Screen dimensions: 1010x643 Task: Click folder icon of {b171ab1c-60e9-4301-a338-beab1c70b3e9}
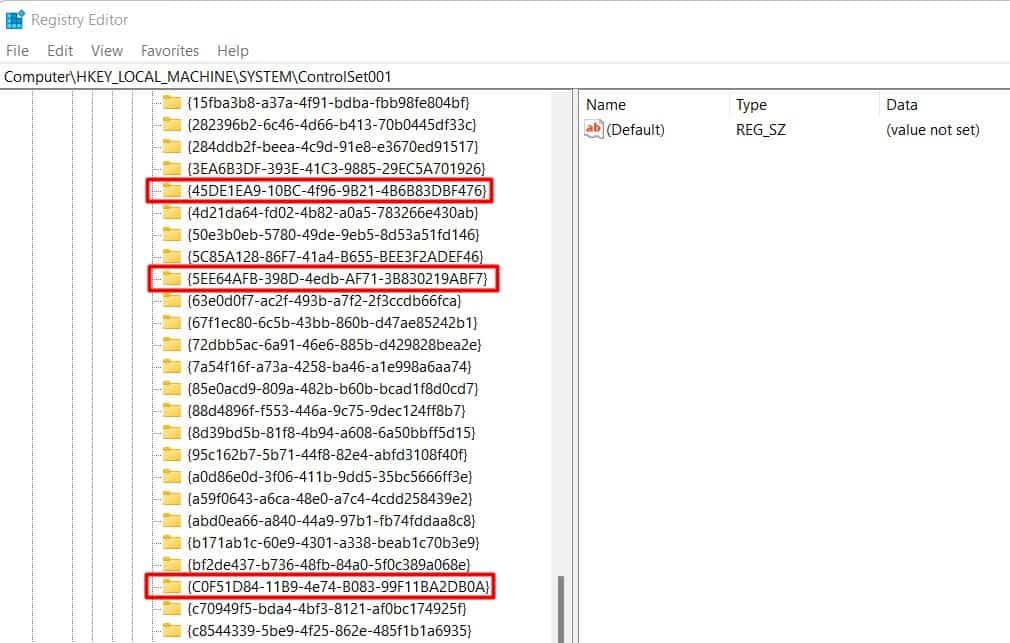click(x=172, y=542)
